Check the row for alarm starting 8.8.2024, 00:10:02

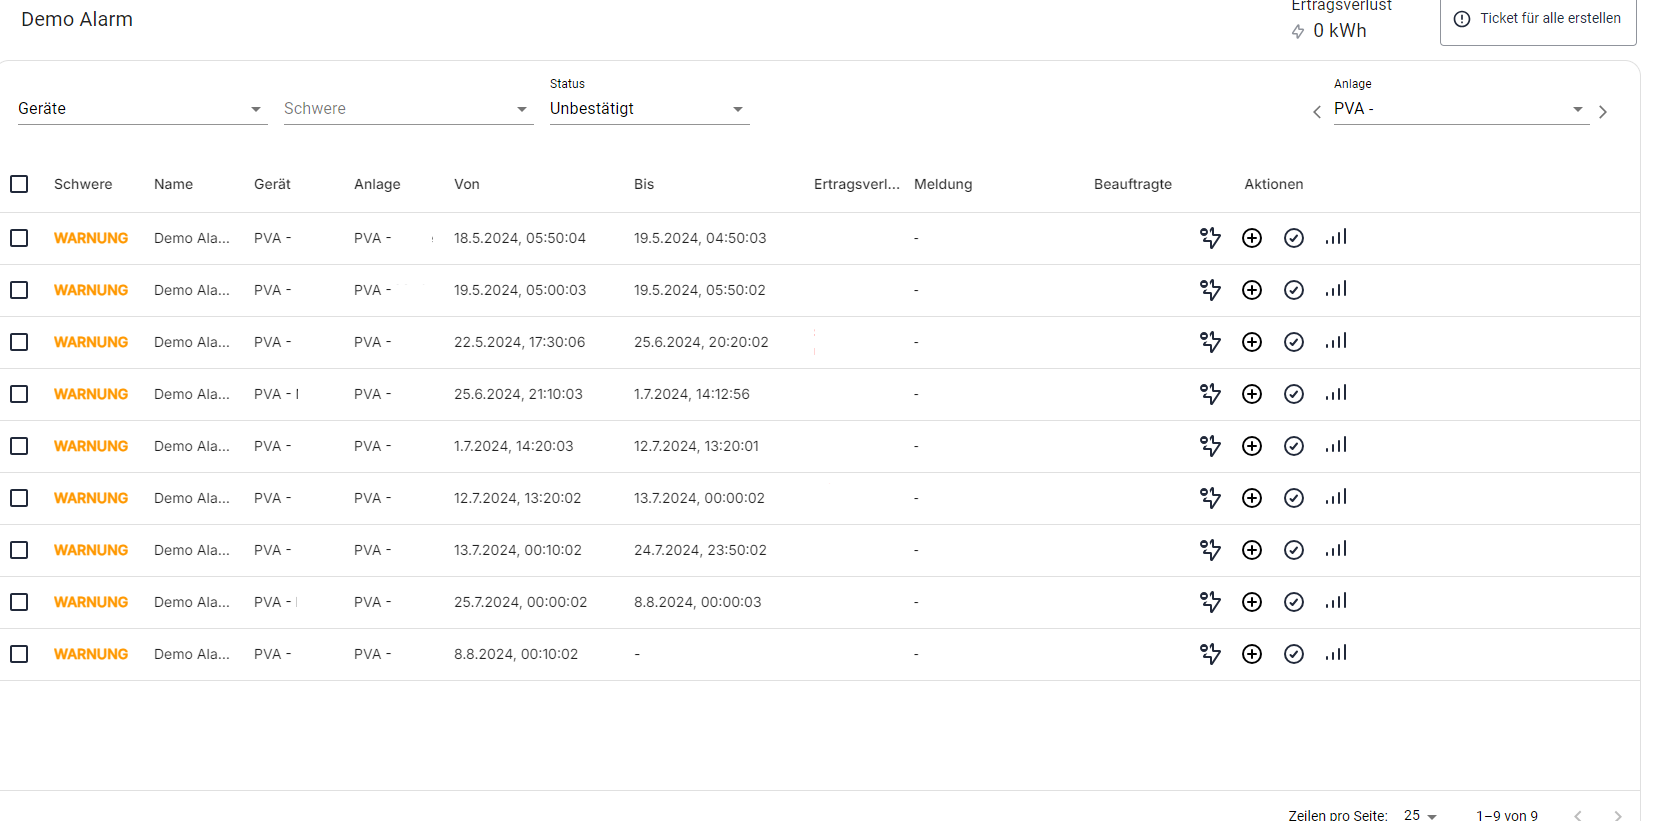click(x=19, y=654)
